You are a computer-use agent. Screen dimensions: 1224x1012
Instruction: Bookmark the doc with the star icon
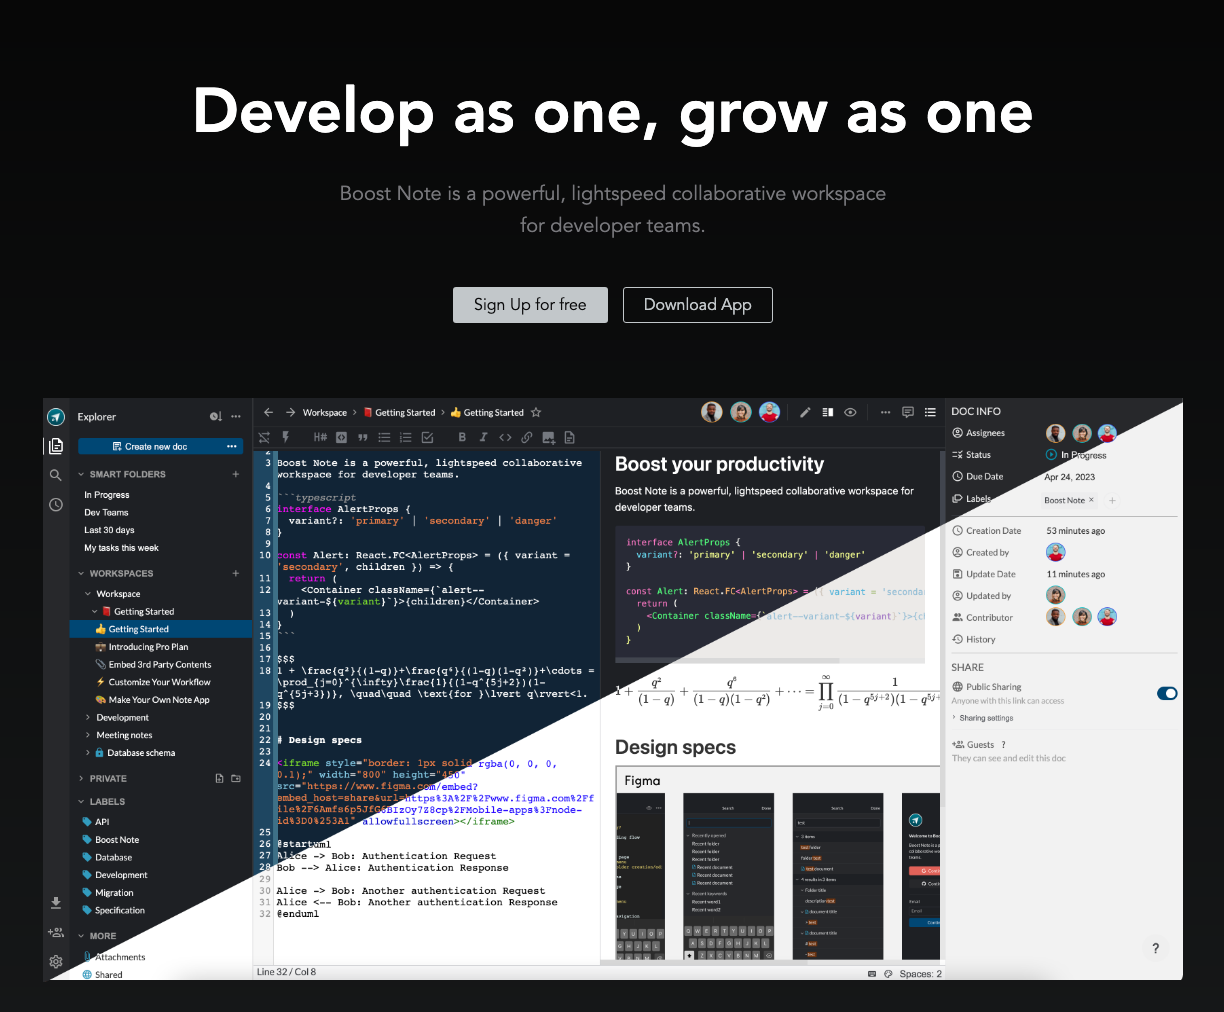(536, 412)
